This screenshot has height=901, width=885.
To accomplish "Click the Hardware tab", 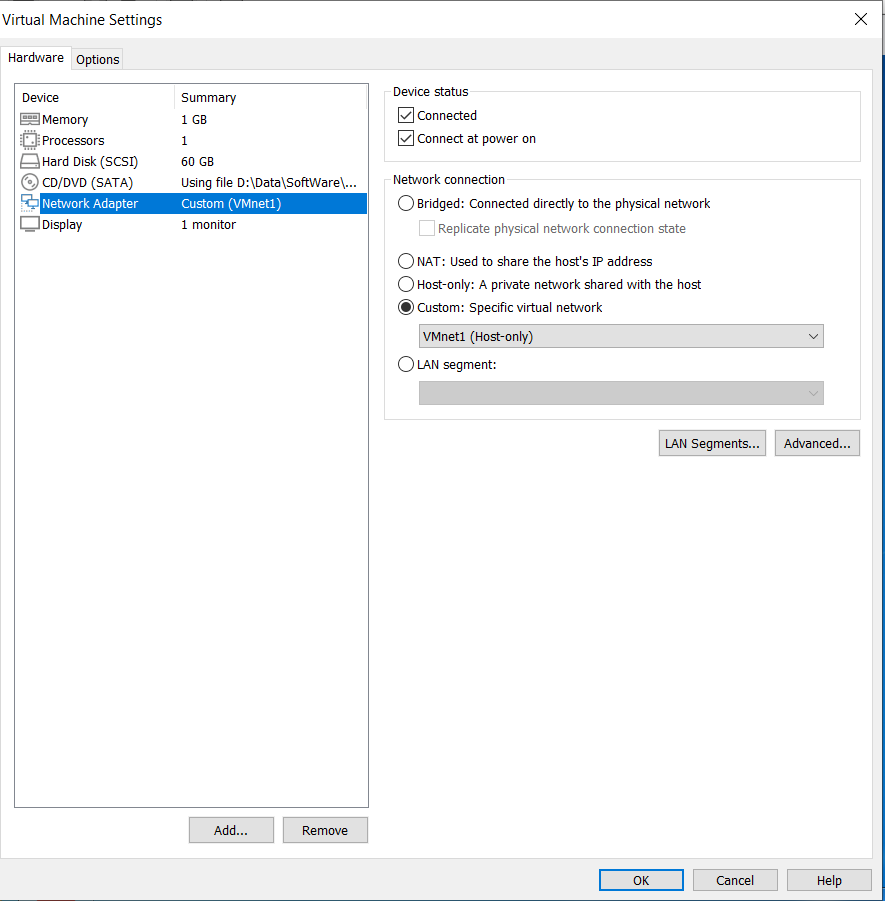I will [36, 58].
